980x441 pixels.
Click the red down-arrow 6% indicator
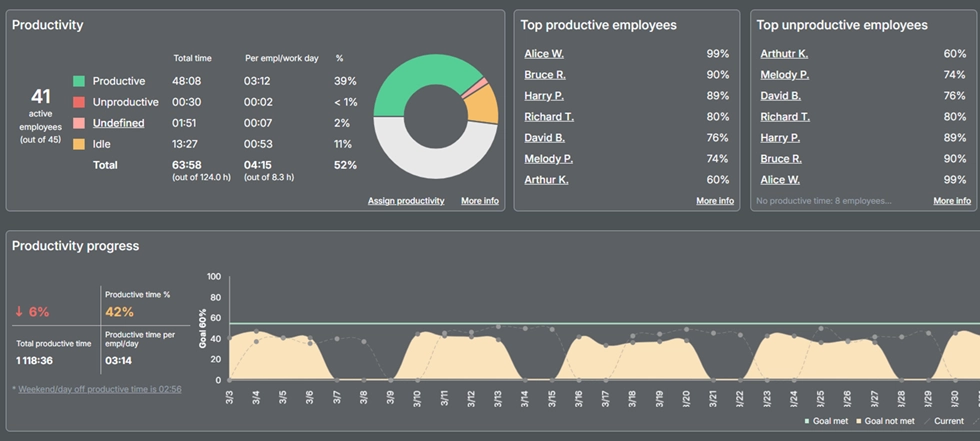[x=31, y=312]
